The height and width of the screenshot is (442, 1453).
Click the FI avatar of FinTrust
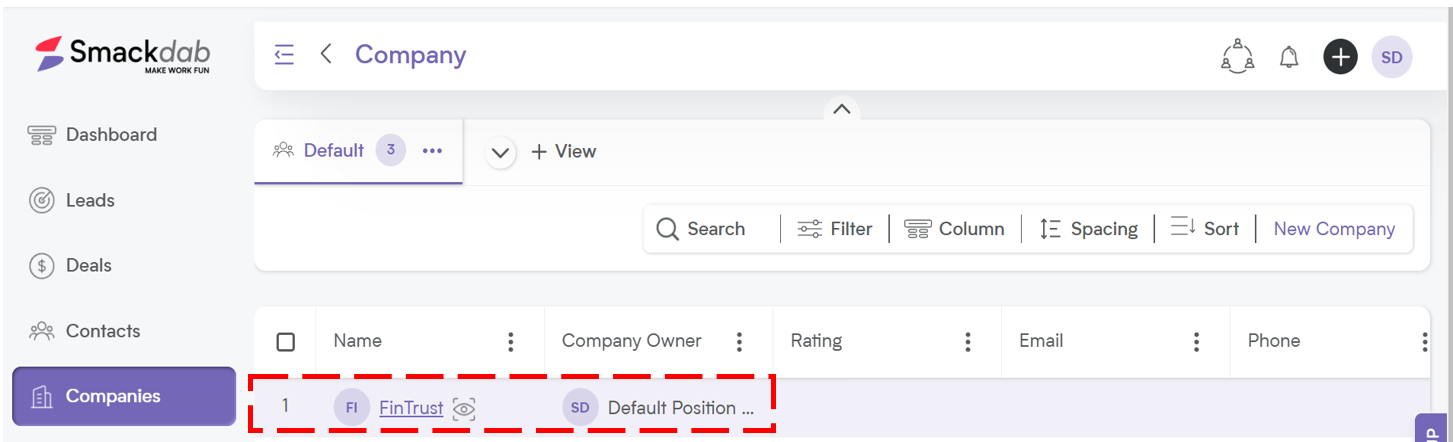point(352,408)
